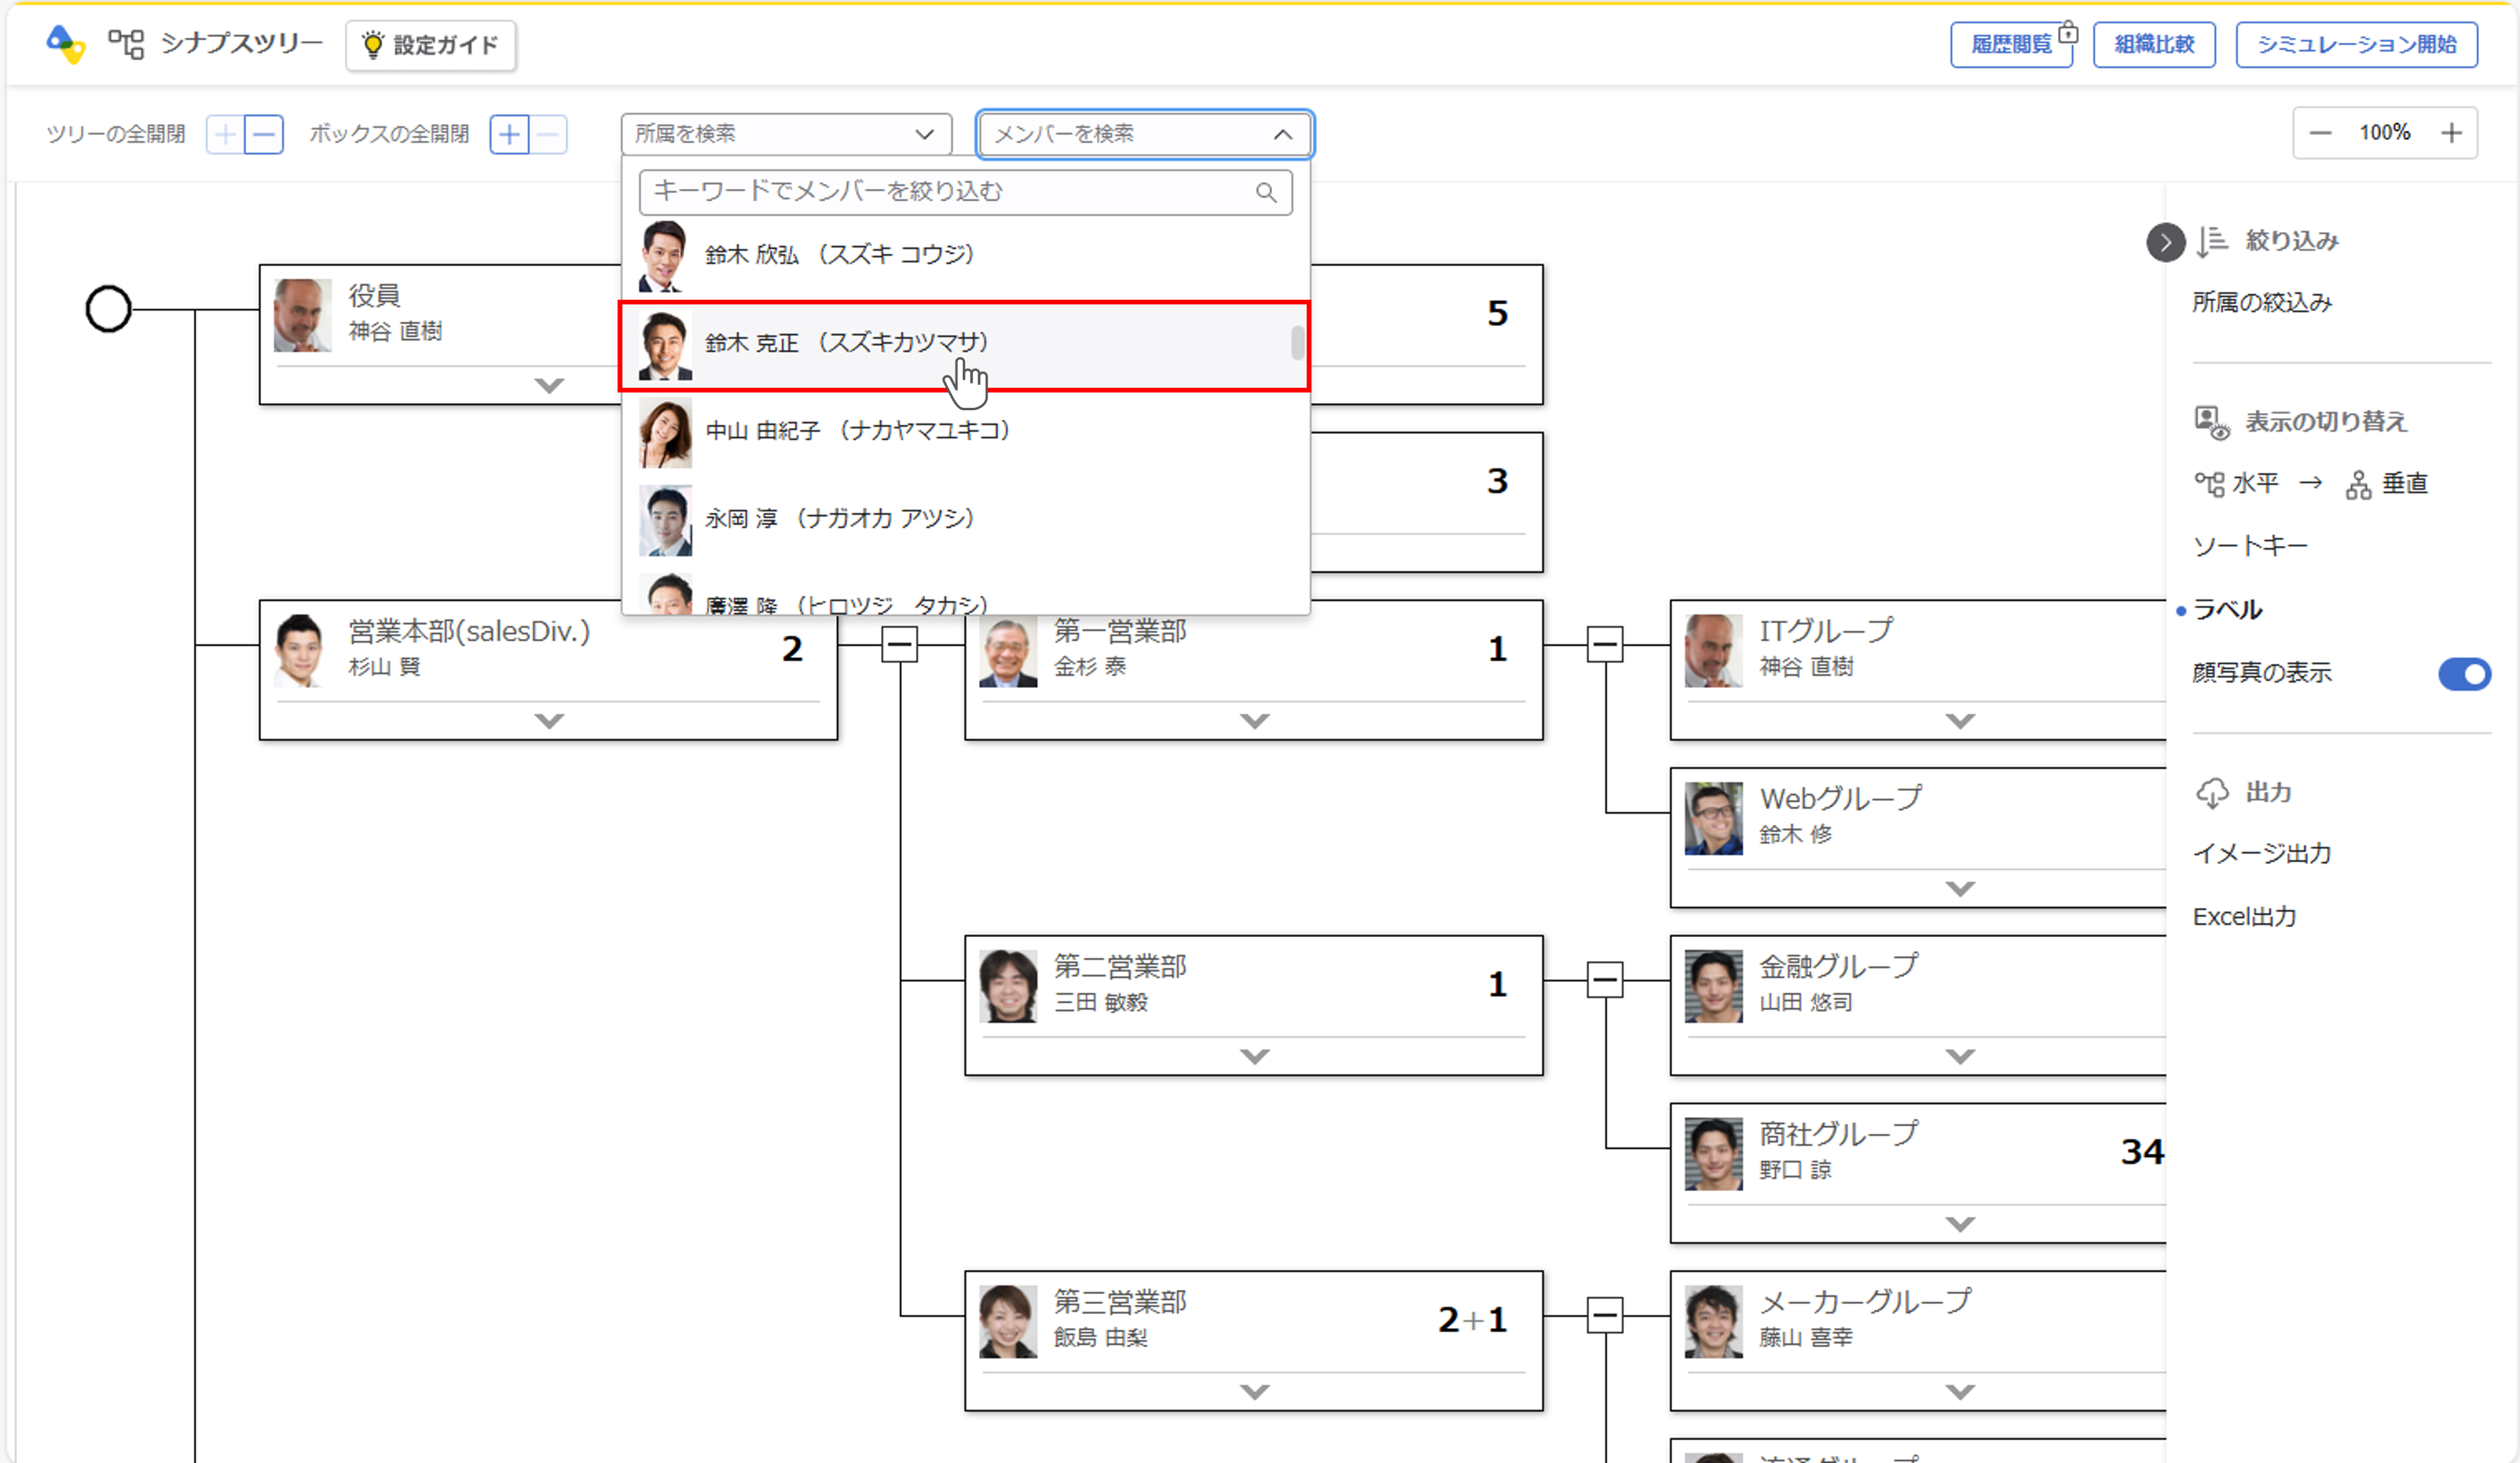Click the zoom out minus icon
The height and width of the screenshot is (1463, 2520).
(2320, 133)
